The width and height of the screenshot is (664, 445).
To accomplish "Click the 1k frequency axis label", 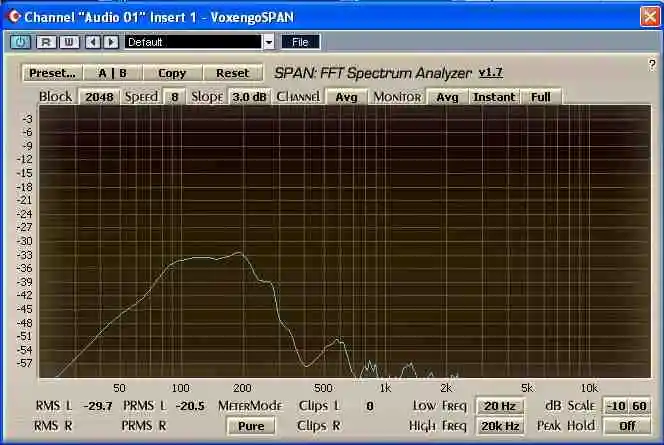I will 385,387.
